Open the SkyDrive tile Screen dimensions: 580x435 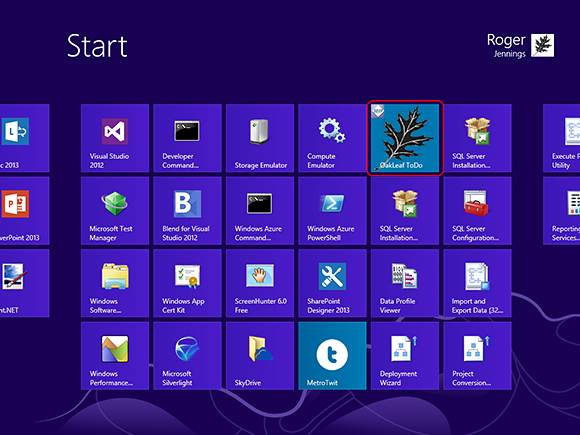(x=260, y=355)
